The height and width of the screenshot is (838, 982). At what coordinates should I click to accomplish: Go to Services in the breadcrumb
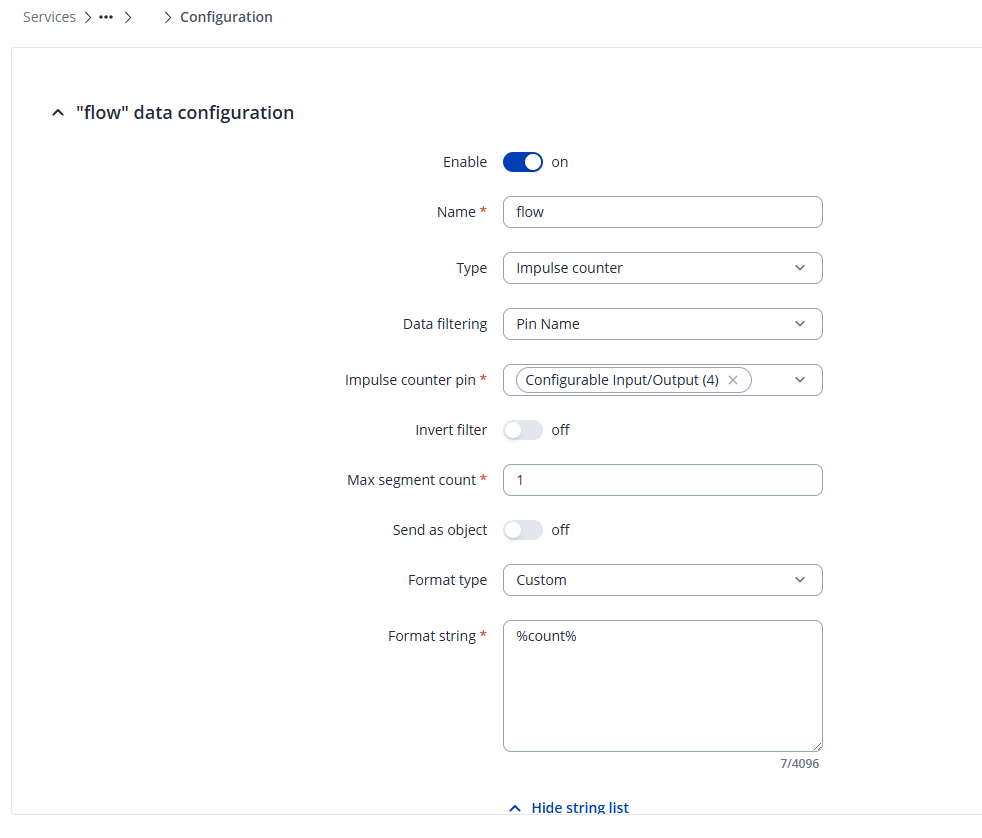[49, 17]
